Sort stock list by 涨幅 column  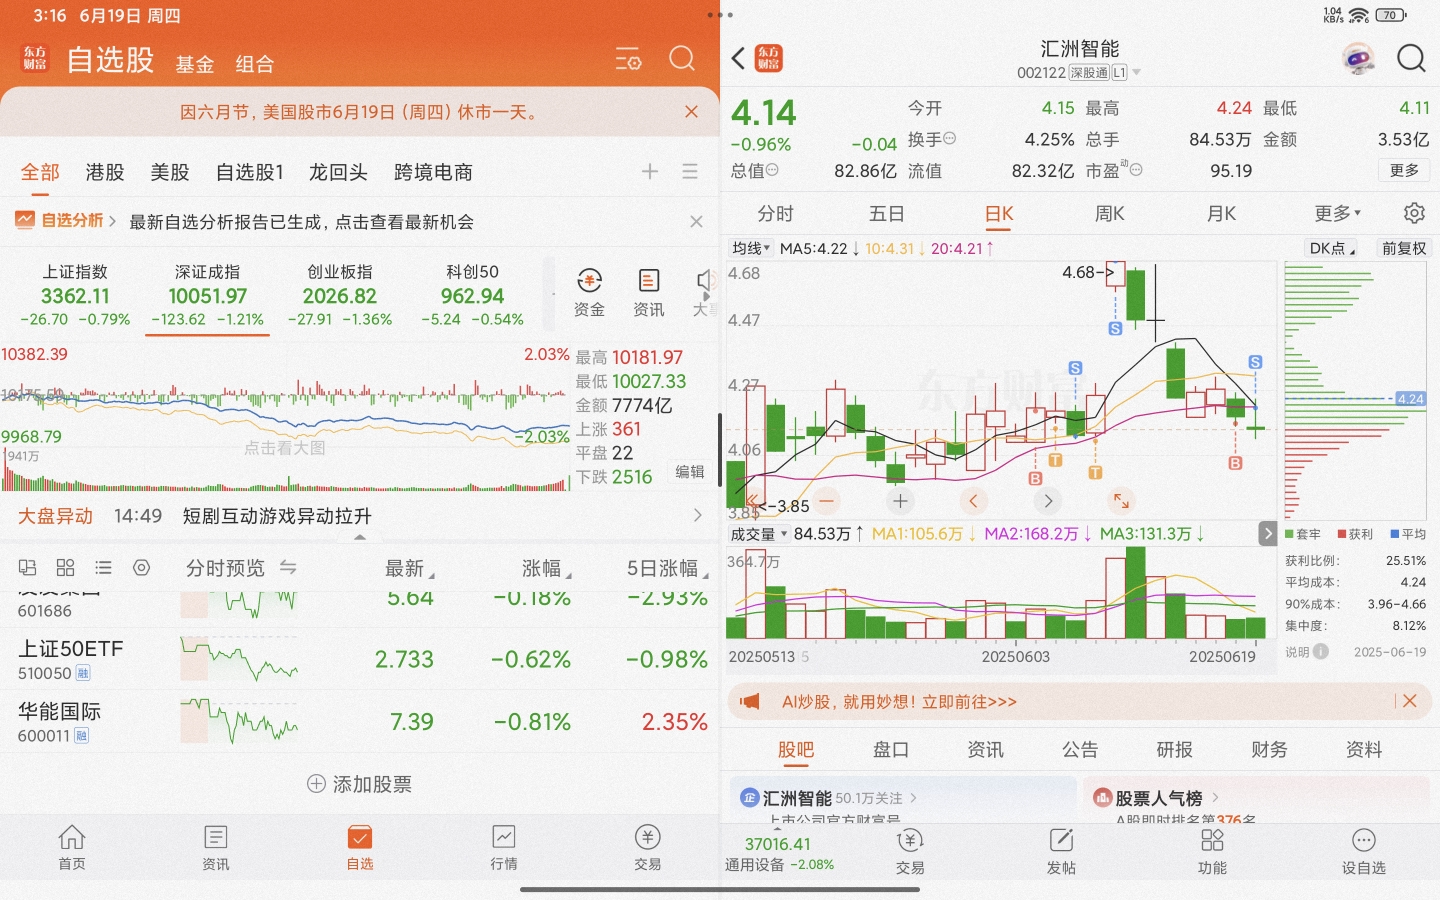point(547,568)
